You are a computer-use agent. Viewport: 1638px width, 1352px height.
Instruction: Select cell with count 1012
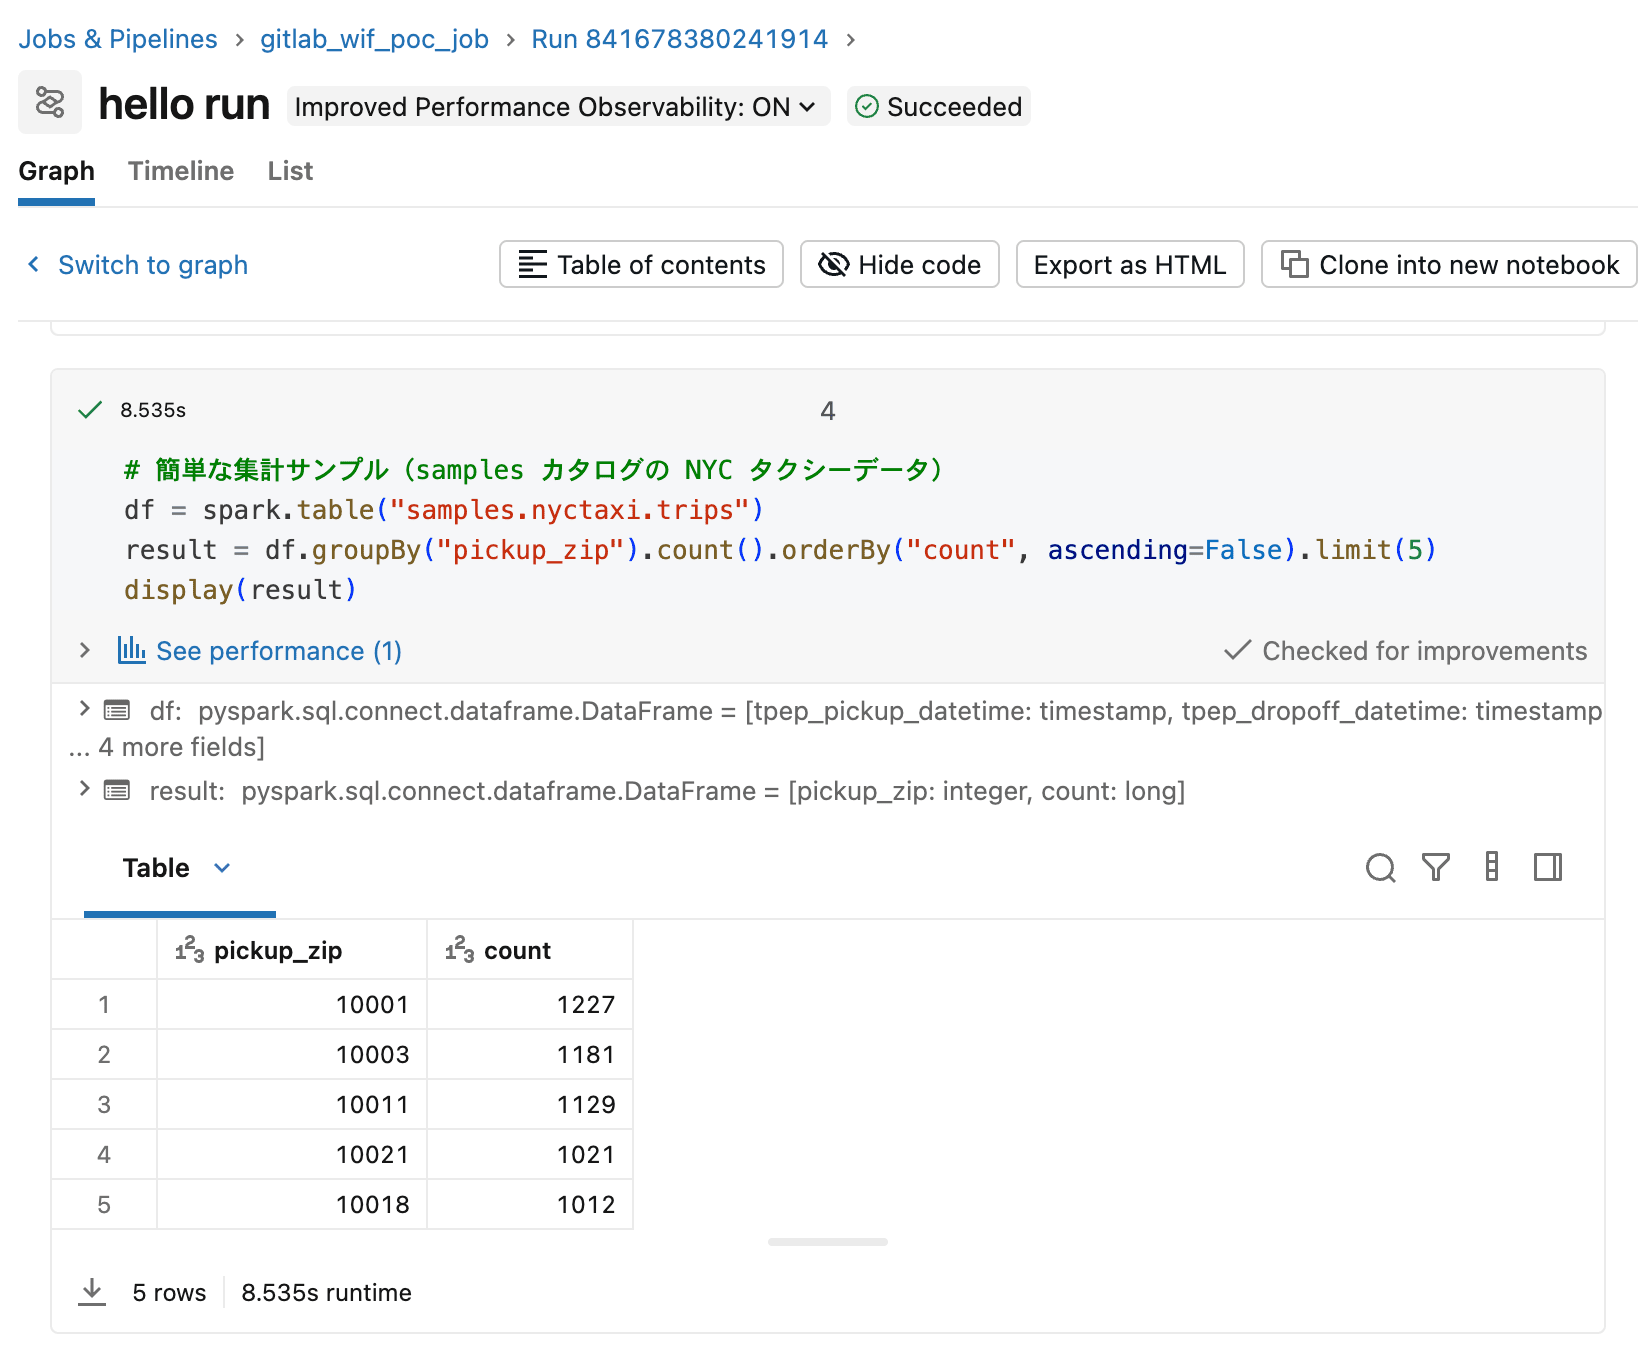(x=530, y=1204)
